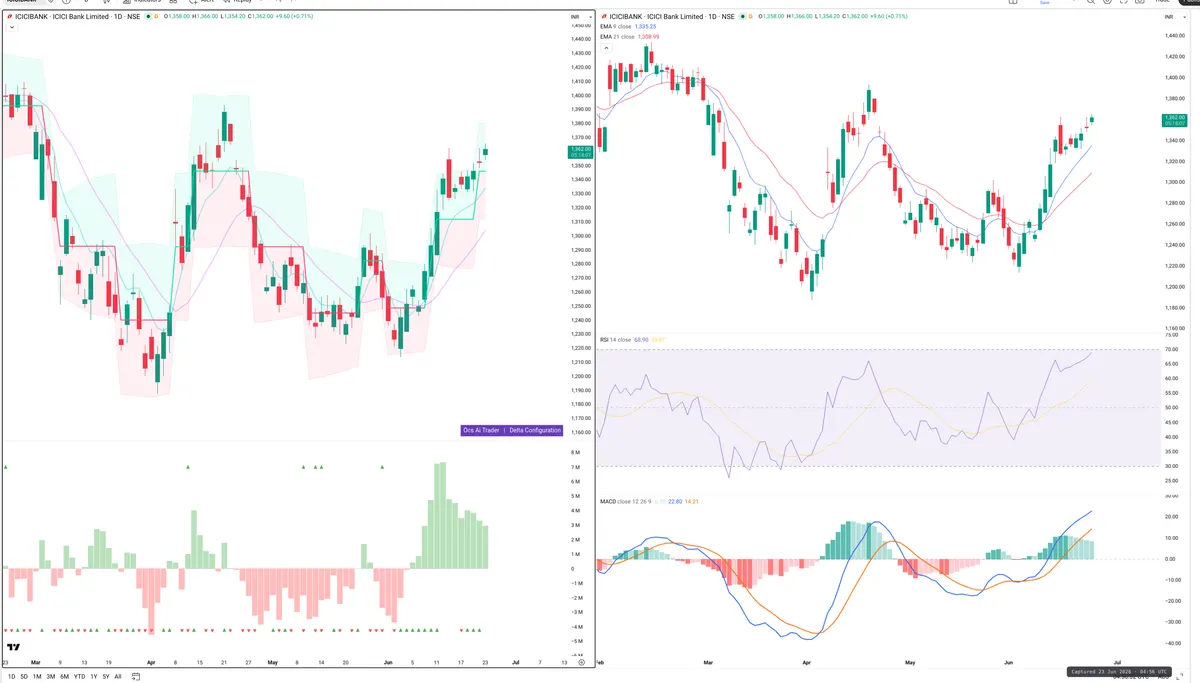
Task: Click the Save button in top bar
Action: click(1045, 3)
